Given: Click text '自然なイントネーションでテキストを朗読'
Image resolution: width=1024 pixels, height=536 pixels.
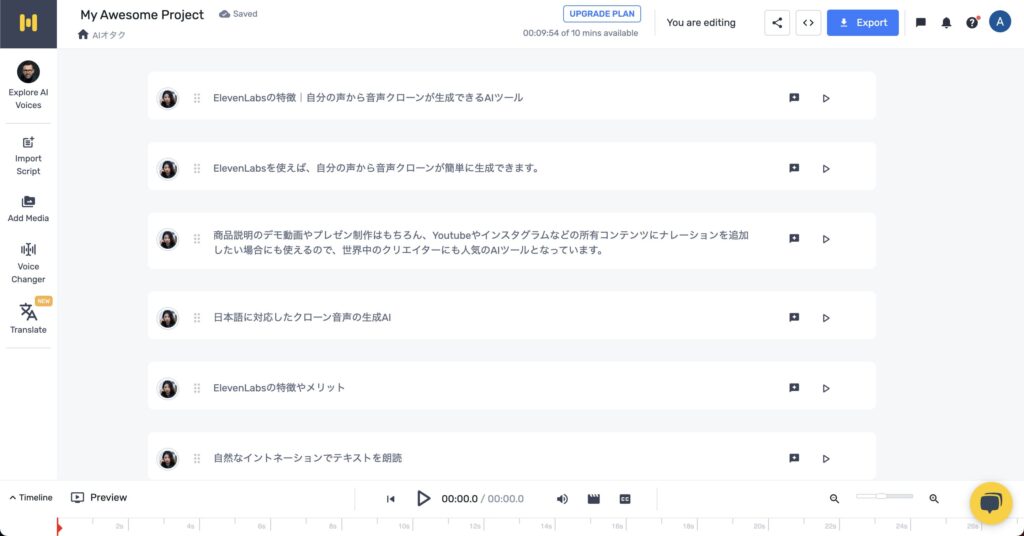Looking at the screenshot, I should 308,458.
